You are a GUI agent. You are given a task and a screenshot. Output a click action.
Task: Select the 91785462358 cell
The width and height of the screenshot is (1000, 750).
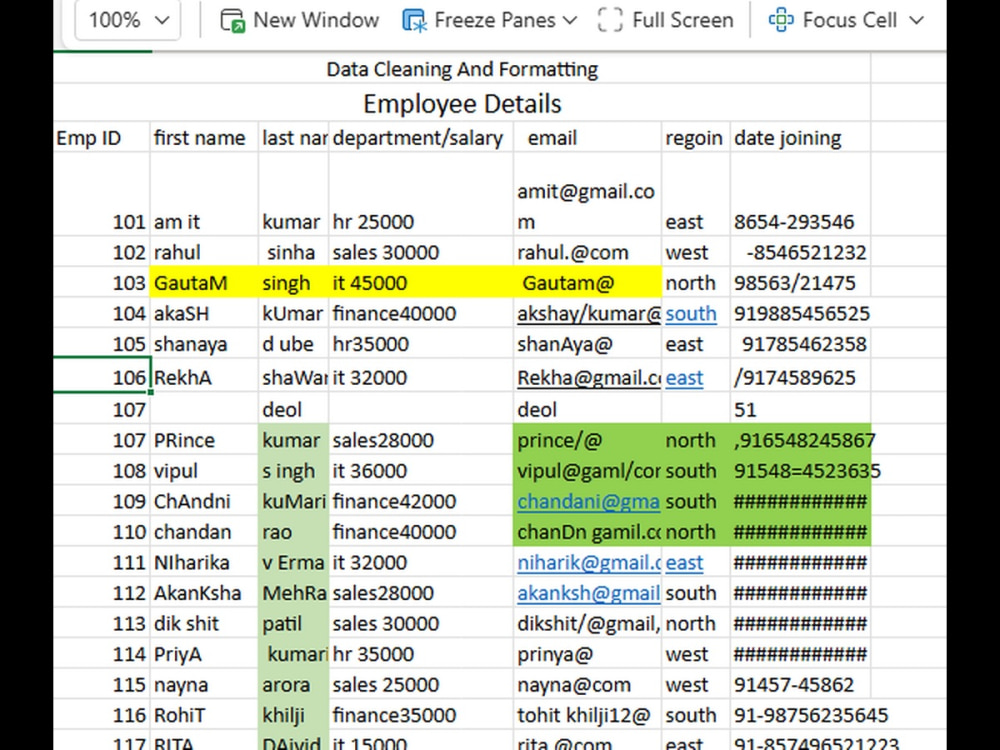[x=800, y=344]
